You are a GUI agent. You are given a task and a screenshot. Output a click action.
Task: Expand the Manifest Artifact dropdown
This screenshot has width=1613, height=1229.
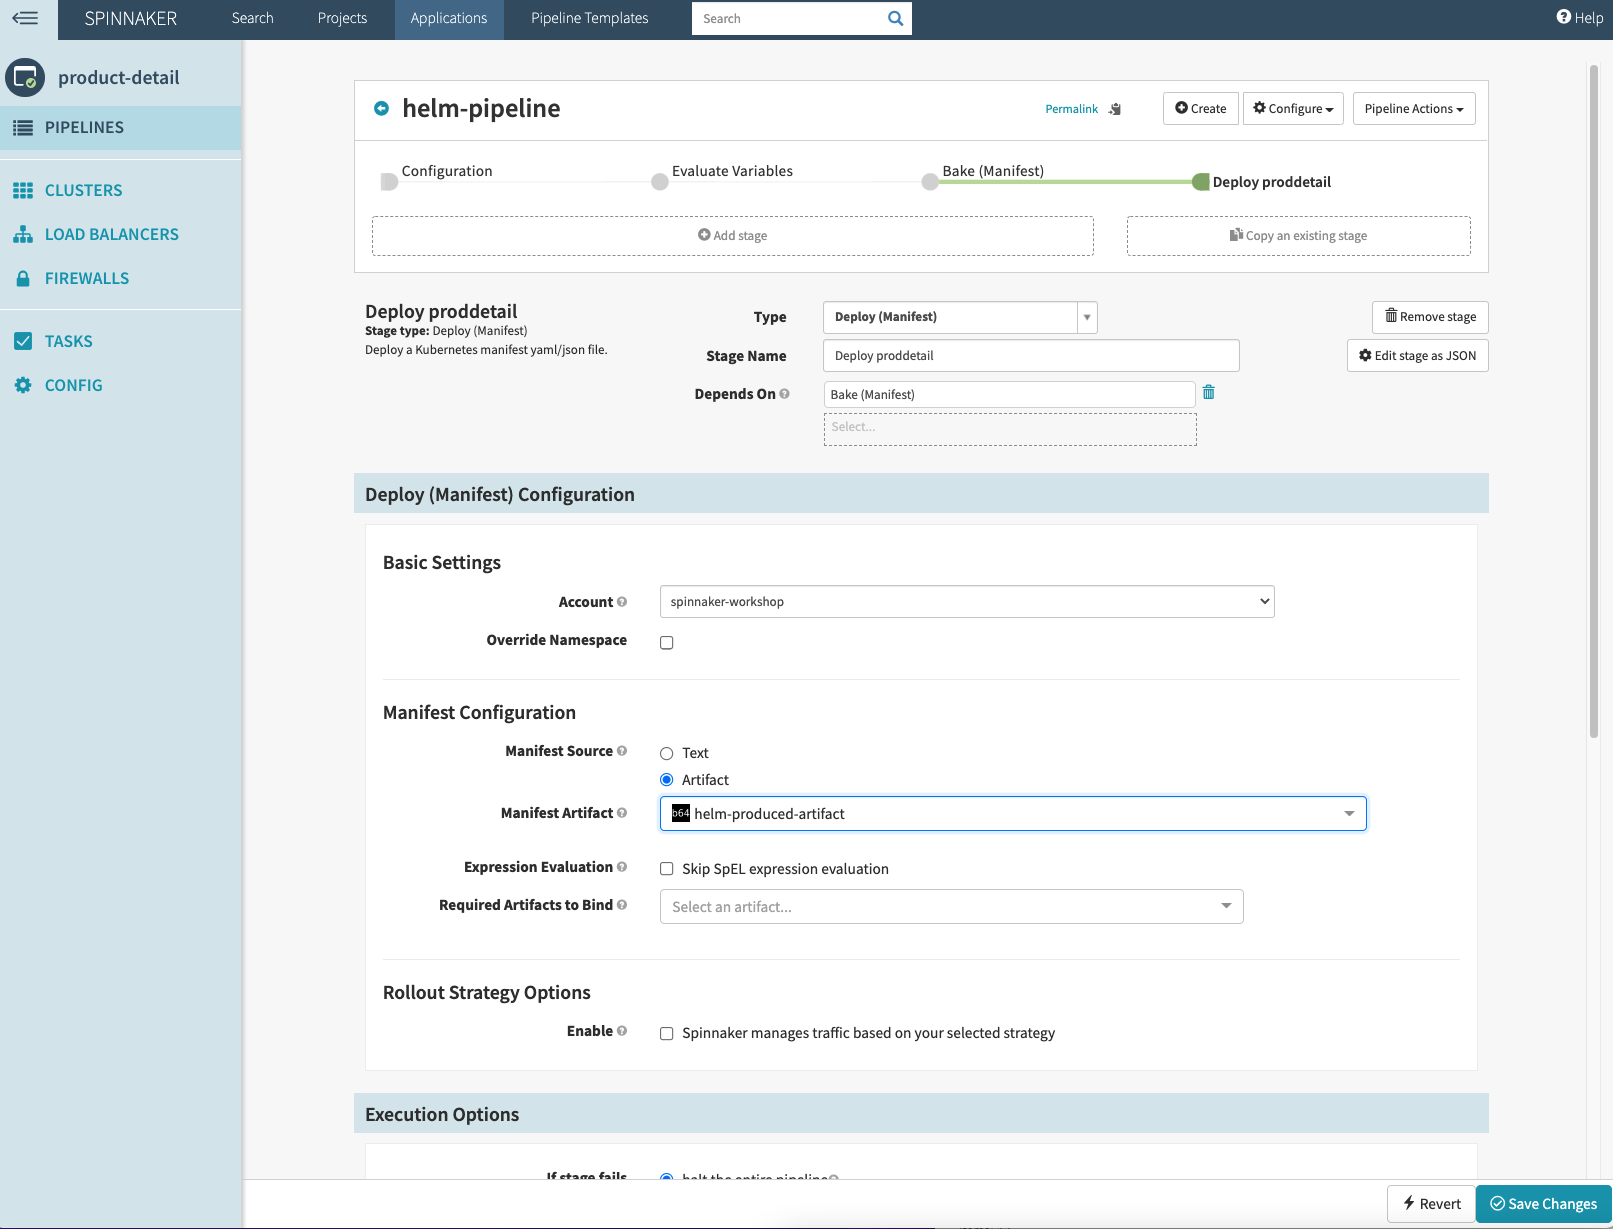point(1349,813)
